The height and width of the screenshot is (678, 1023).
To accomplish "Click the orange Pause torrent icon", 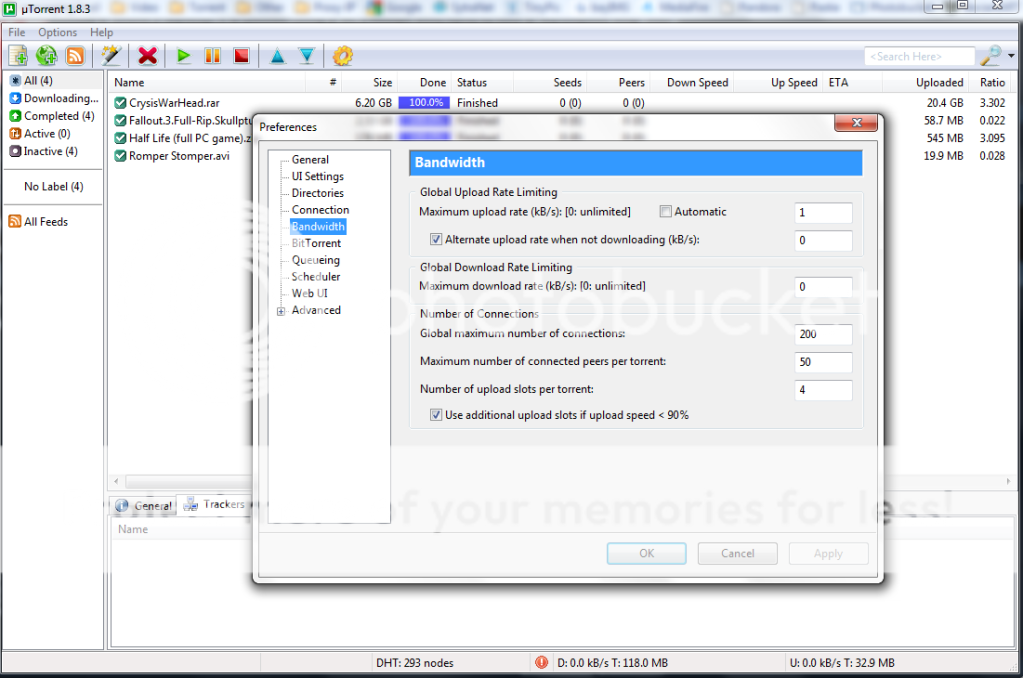I will (x=212, y=56).
